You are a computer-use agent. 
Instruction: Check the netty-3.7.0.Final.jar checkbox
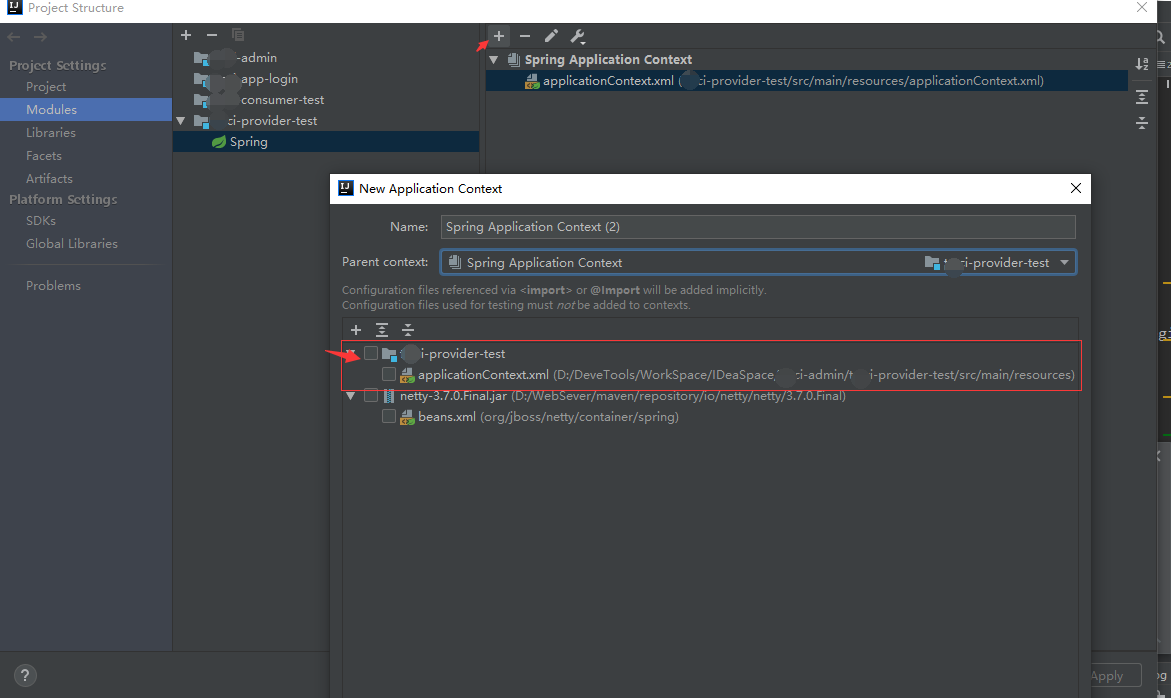click(371, 395)
